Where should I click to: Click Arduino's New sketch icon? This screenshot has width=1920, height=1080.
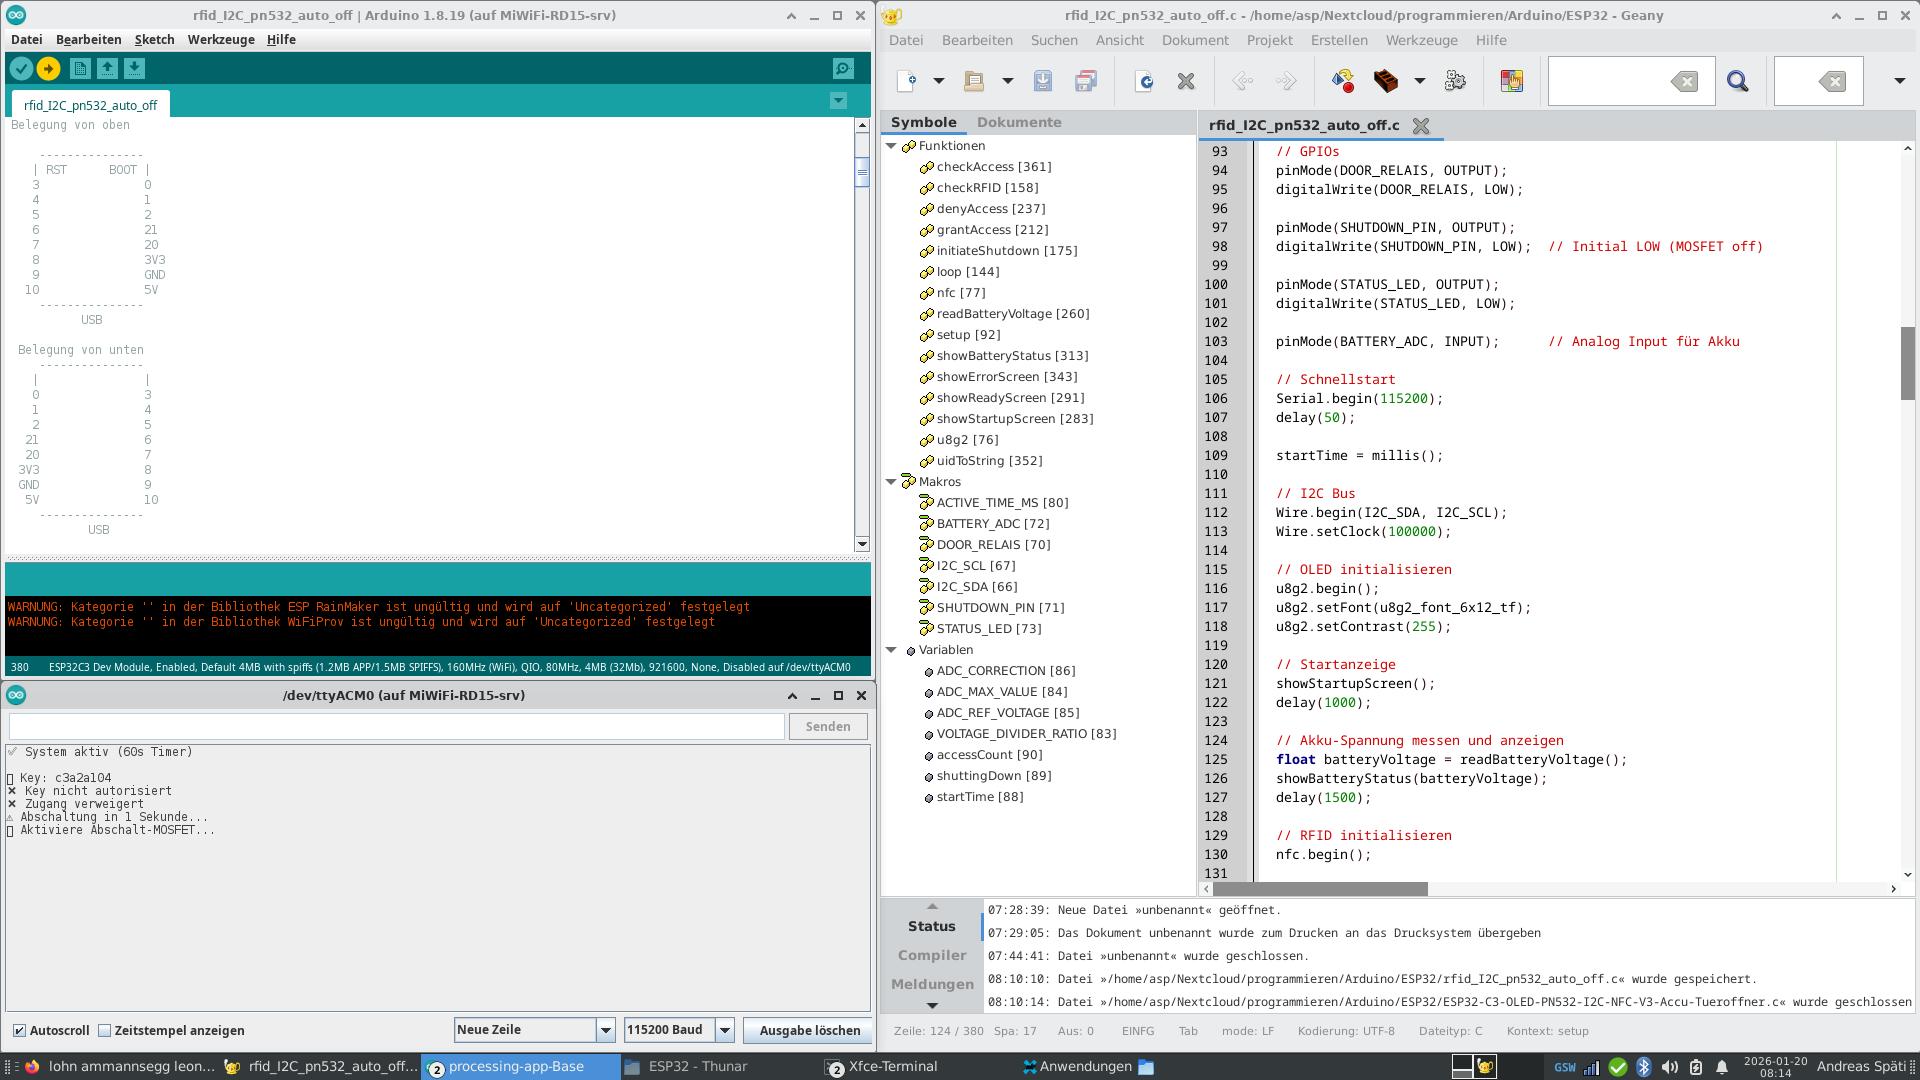click(x=80, y=69)
